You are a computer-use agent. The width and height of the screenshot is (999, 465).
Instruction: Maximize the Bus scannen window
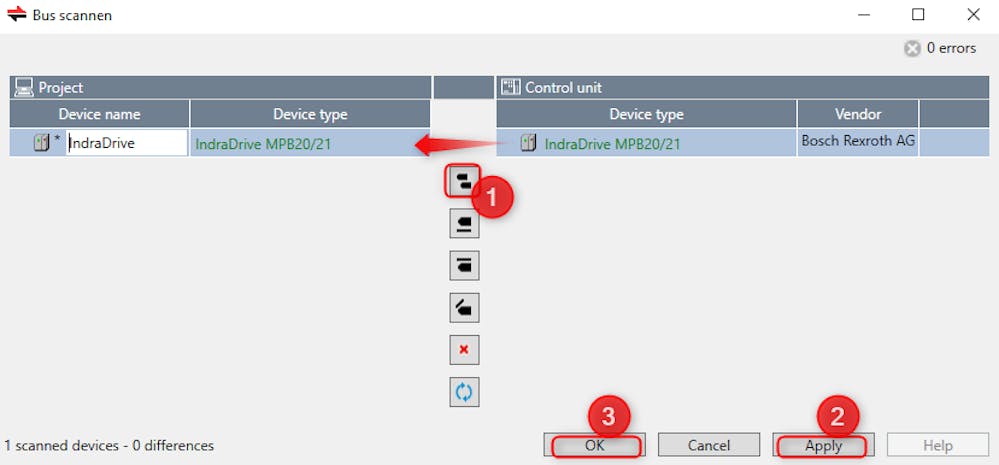pos(918,14)
